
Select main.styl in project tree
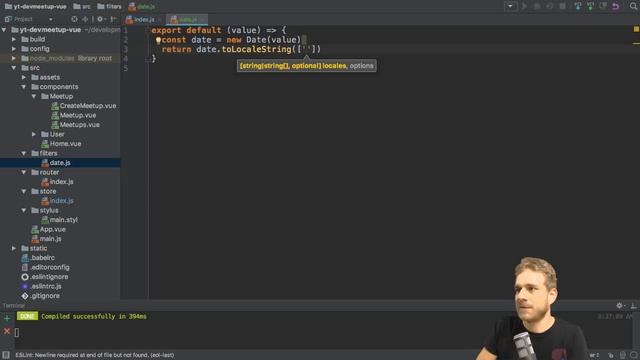coord(60,220)
